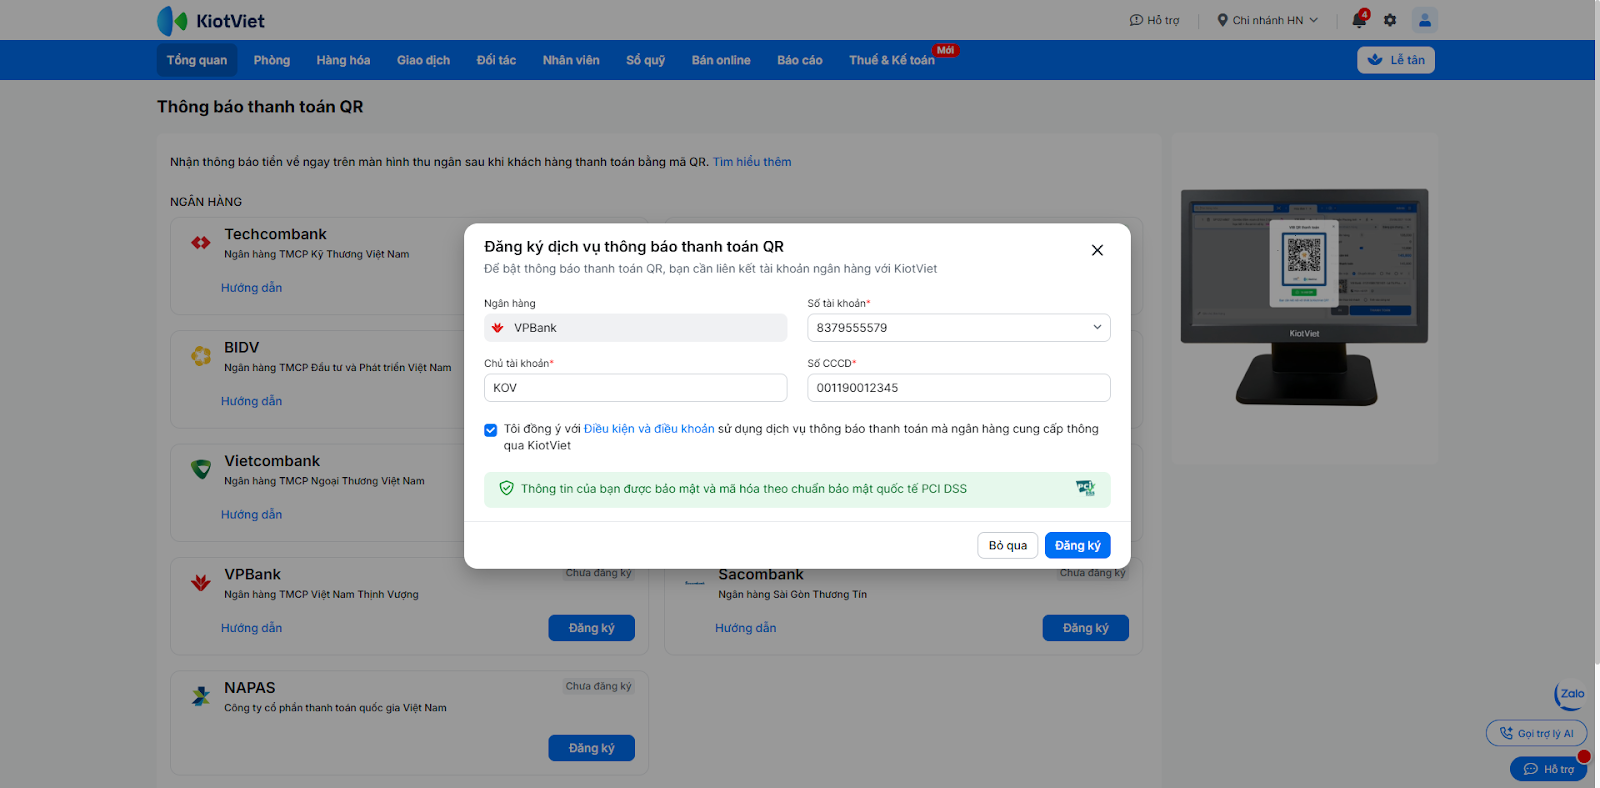The height and width of the screenshot is (788, 1600).
Task: Click the NAPAS "Chưa đăng ký" status
Action: pyautogui.click(x=599, y=686)
